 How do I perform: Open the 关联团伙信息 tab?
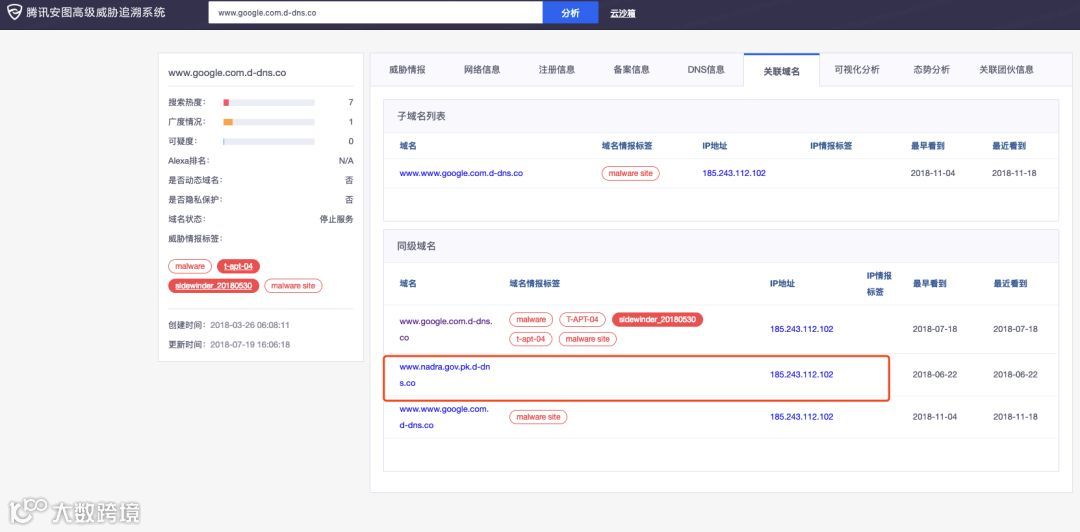(x=1006, y=70)
